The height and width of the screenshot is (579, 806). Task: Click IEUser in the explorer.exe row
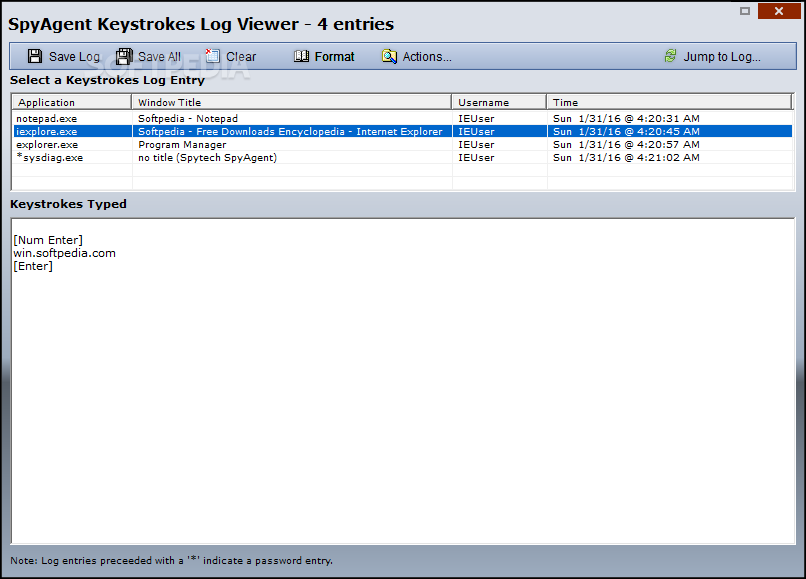(476, 144)
